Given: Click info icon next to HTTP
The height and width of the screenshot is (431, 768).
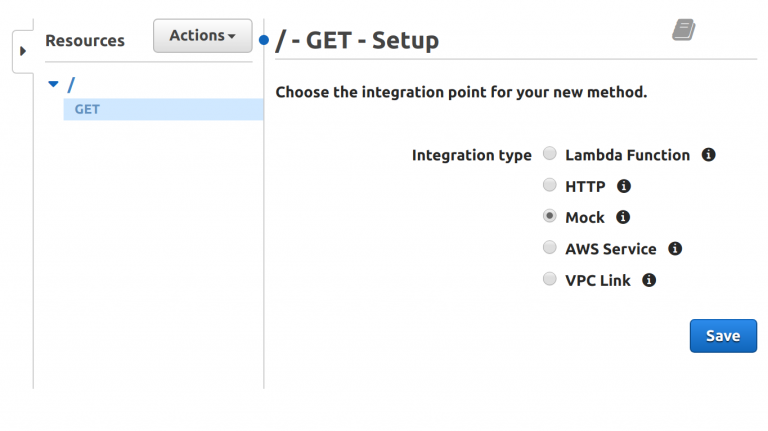Looking at the screenshot, I should [624, 186].
